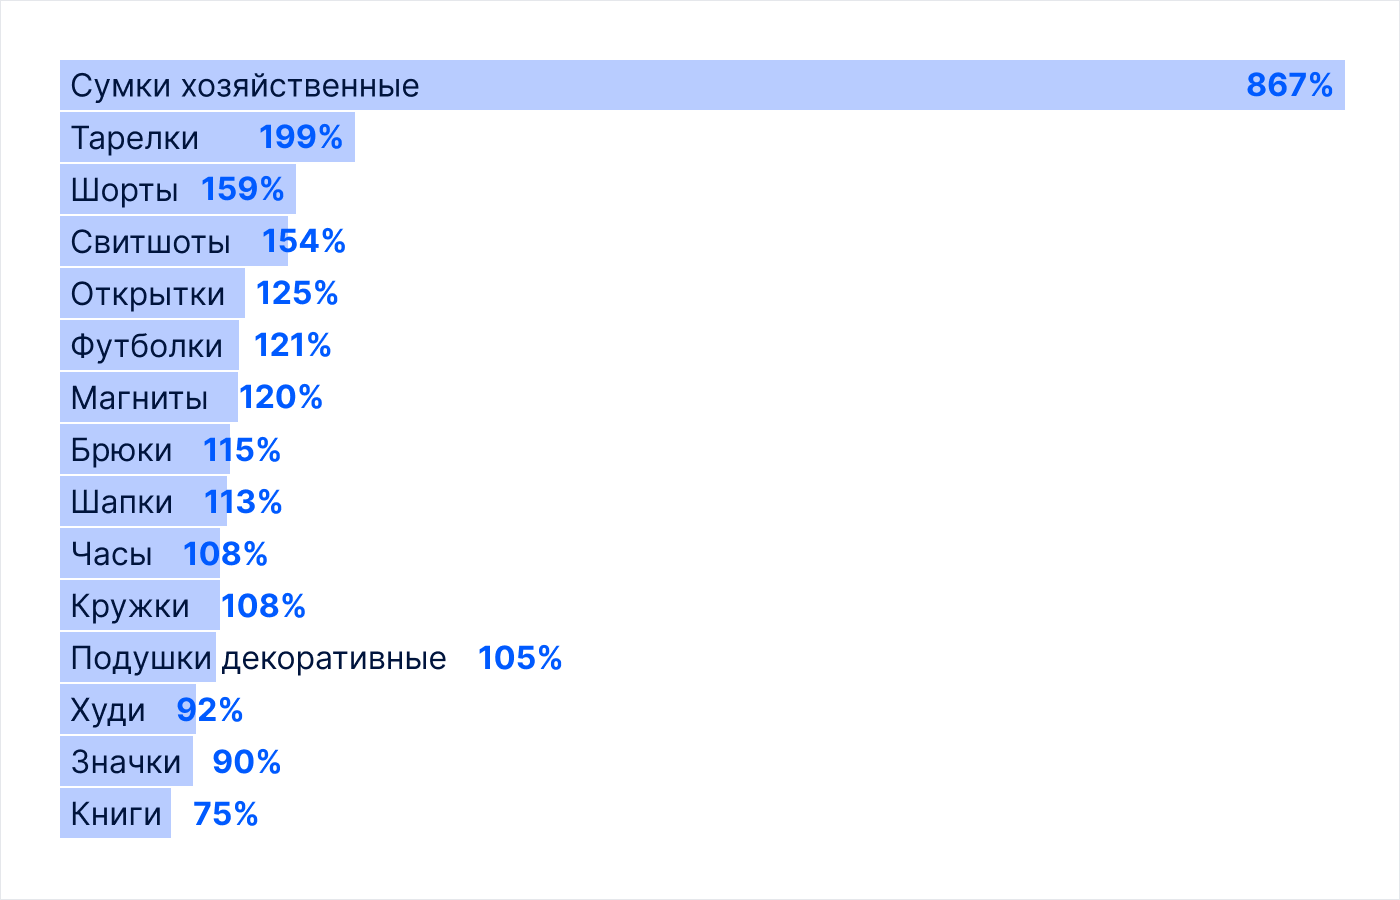Image resolution: width=1400 pixels, height=900 pixels.
Task: Click the 'Брюки' bar label
Action: [x=121, y=450]
